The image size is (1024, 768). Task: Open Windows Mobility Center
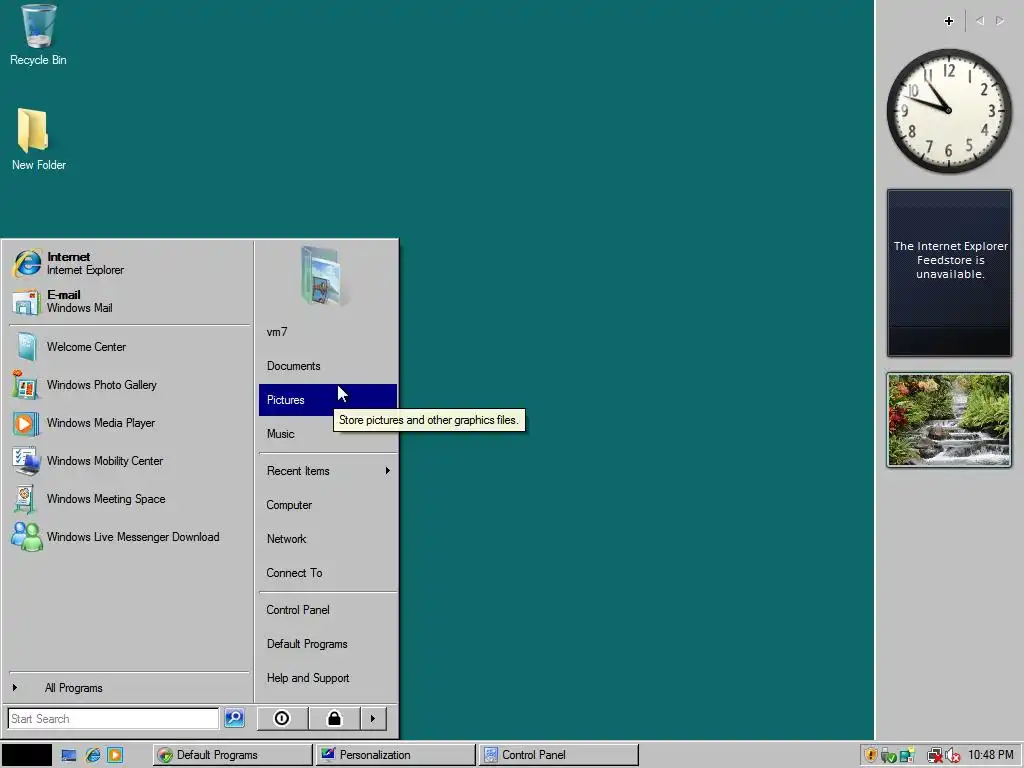(x=128, y=460)
